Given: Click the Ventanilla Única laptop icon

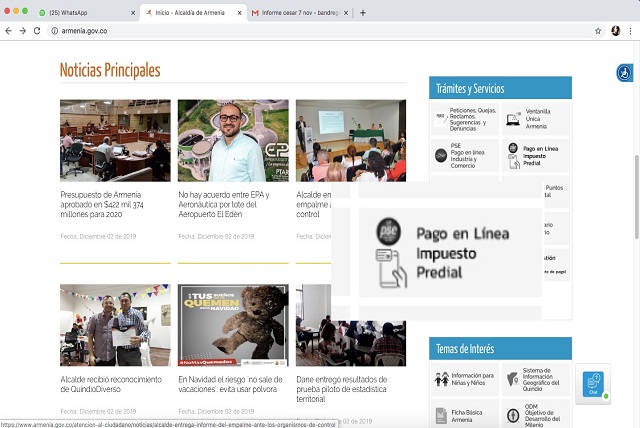Looking at the screenshot, I should click(x=513, y=119).
